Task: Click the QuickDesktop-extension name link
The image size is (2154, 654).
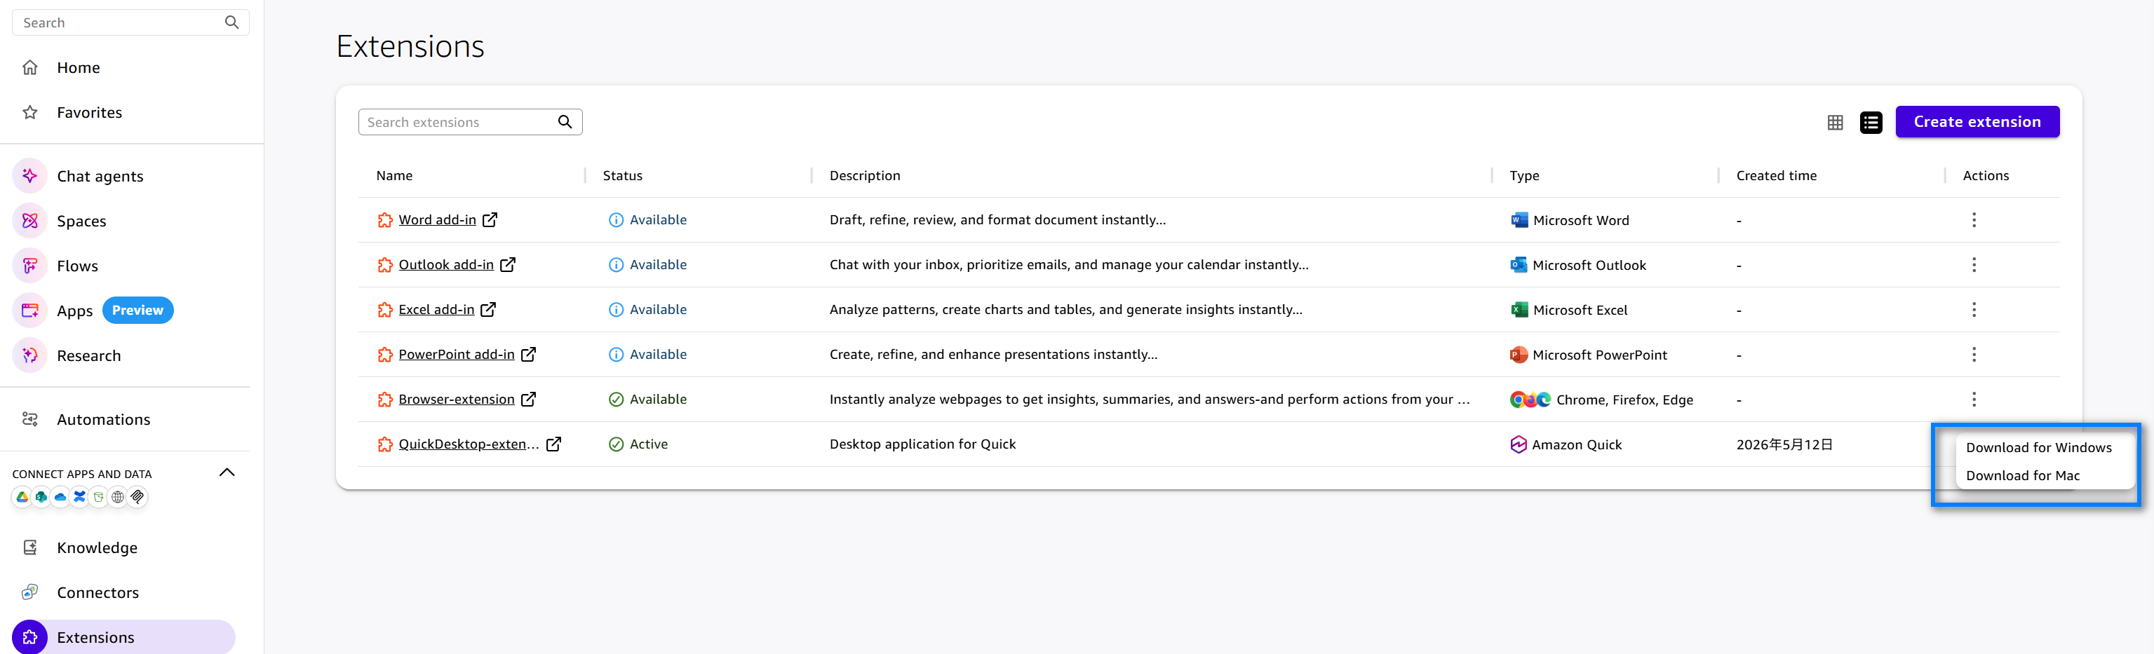Action: (x=468, y=444)
